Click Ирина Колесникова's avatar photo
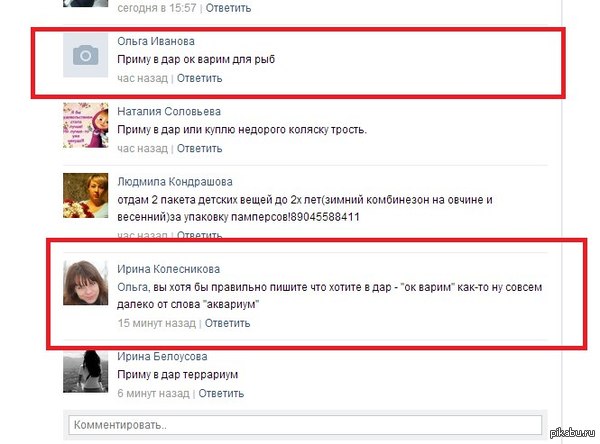 (x=85, y=282)
